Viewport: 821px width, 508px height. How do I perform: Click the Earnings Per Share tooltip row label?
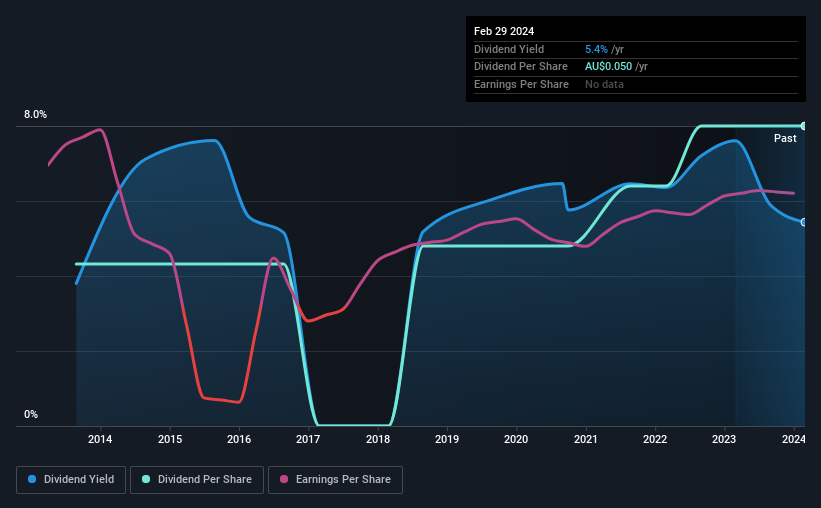pyautogui.click(x=521, y=84)
